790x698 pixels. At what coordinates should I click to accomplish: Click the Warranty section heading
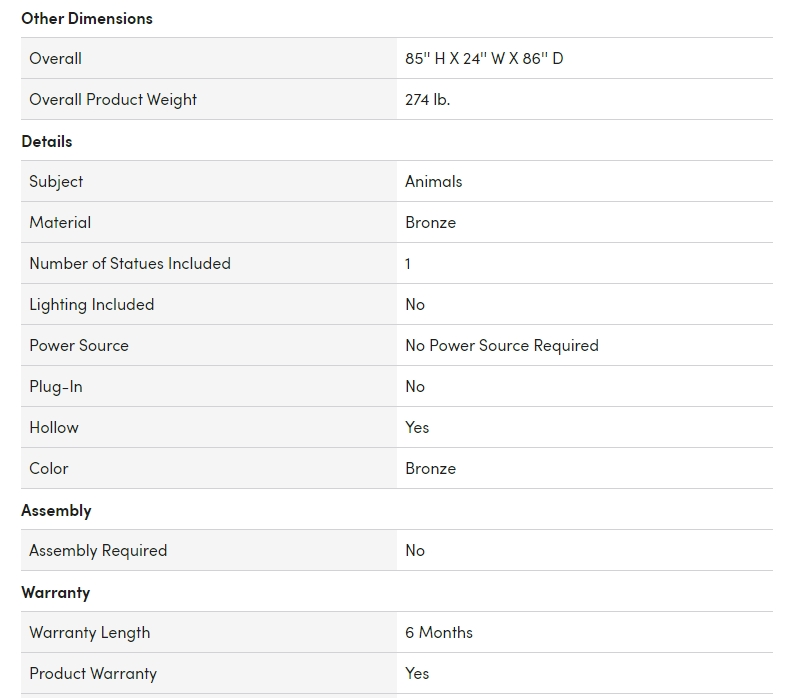pos(55,593)
